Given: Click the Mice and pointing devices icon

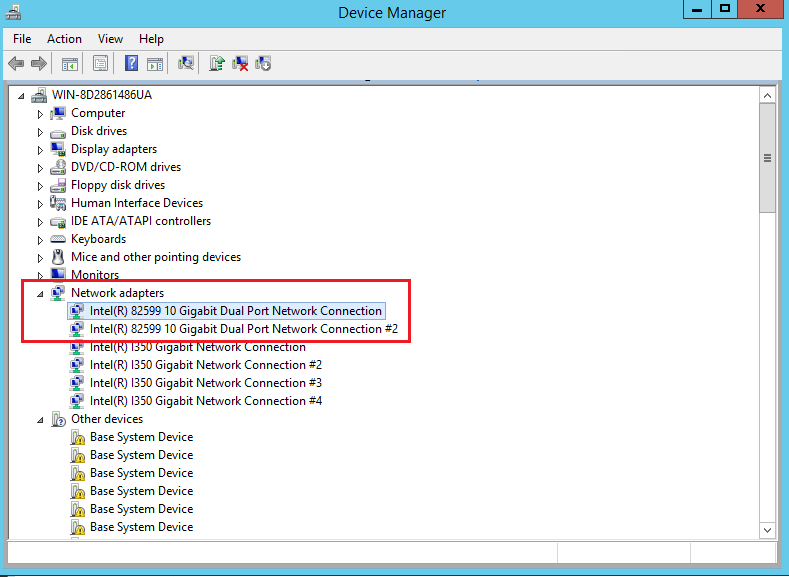Looking at the screenshot, I should coord(58,257).
